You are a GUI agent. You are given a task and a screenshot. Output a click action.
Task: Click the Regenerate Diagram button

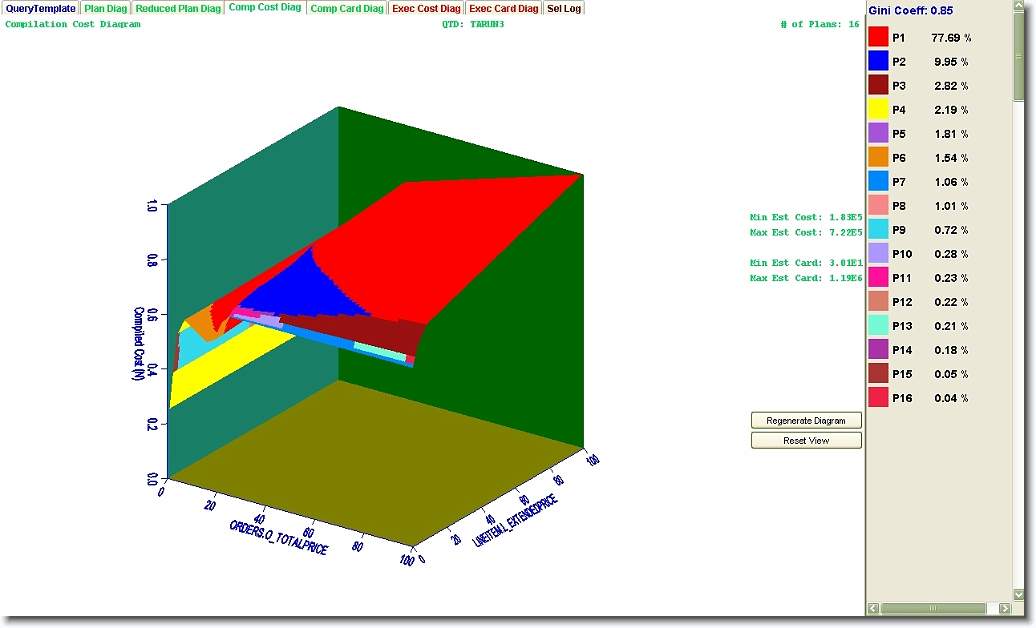click(x=806, y=420)
